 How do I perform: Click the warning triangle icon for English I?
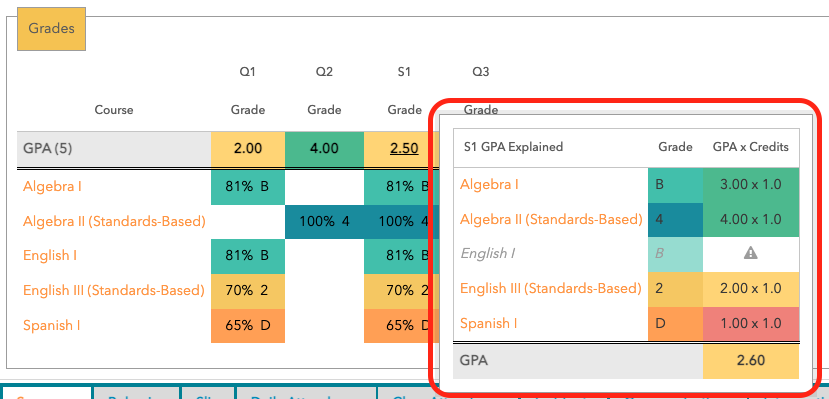point(750,254)
